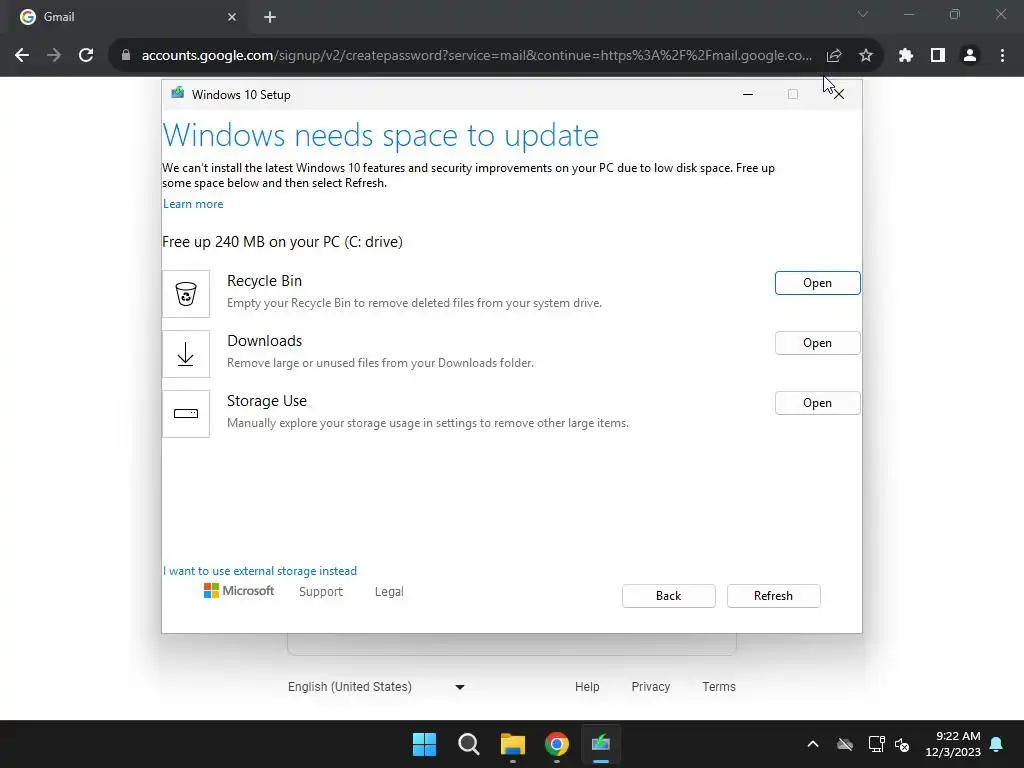Click the muted volume tray icon

pos(903,744)
